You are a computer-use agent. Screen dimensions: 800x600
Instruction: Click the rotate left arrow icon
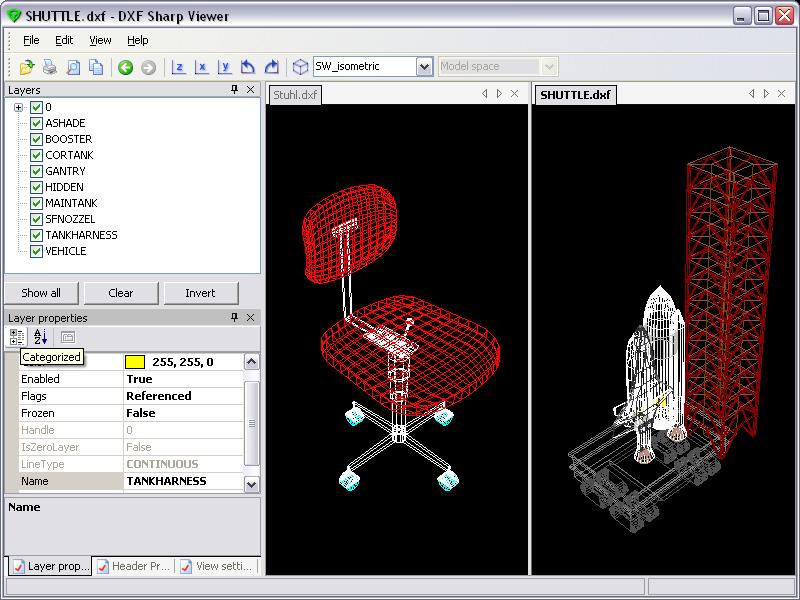248,67
